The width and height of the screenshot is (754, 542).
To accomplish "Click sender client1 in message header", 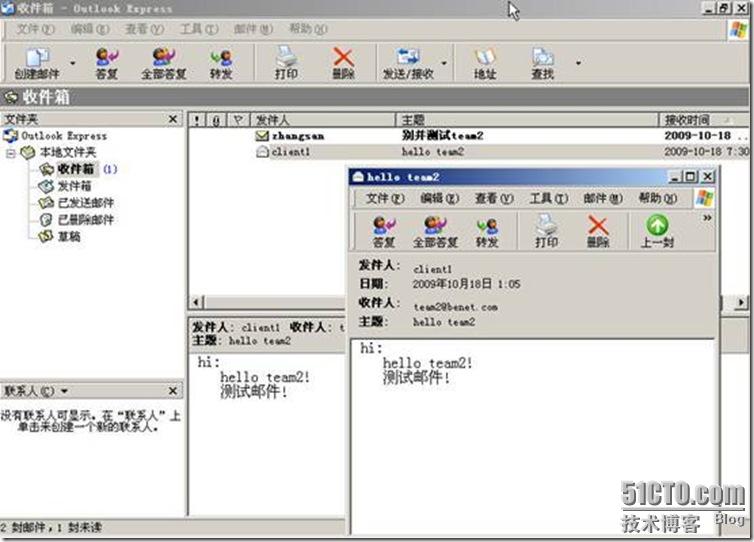I will point(432,269).
